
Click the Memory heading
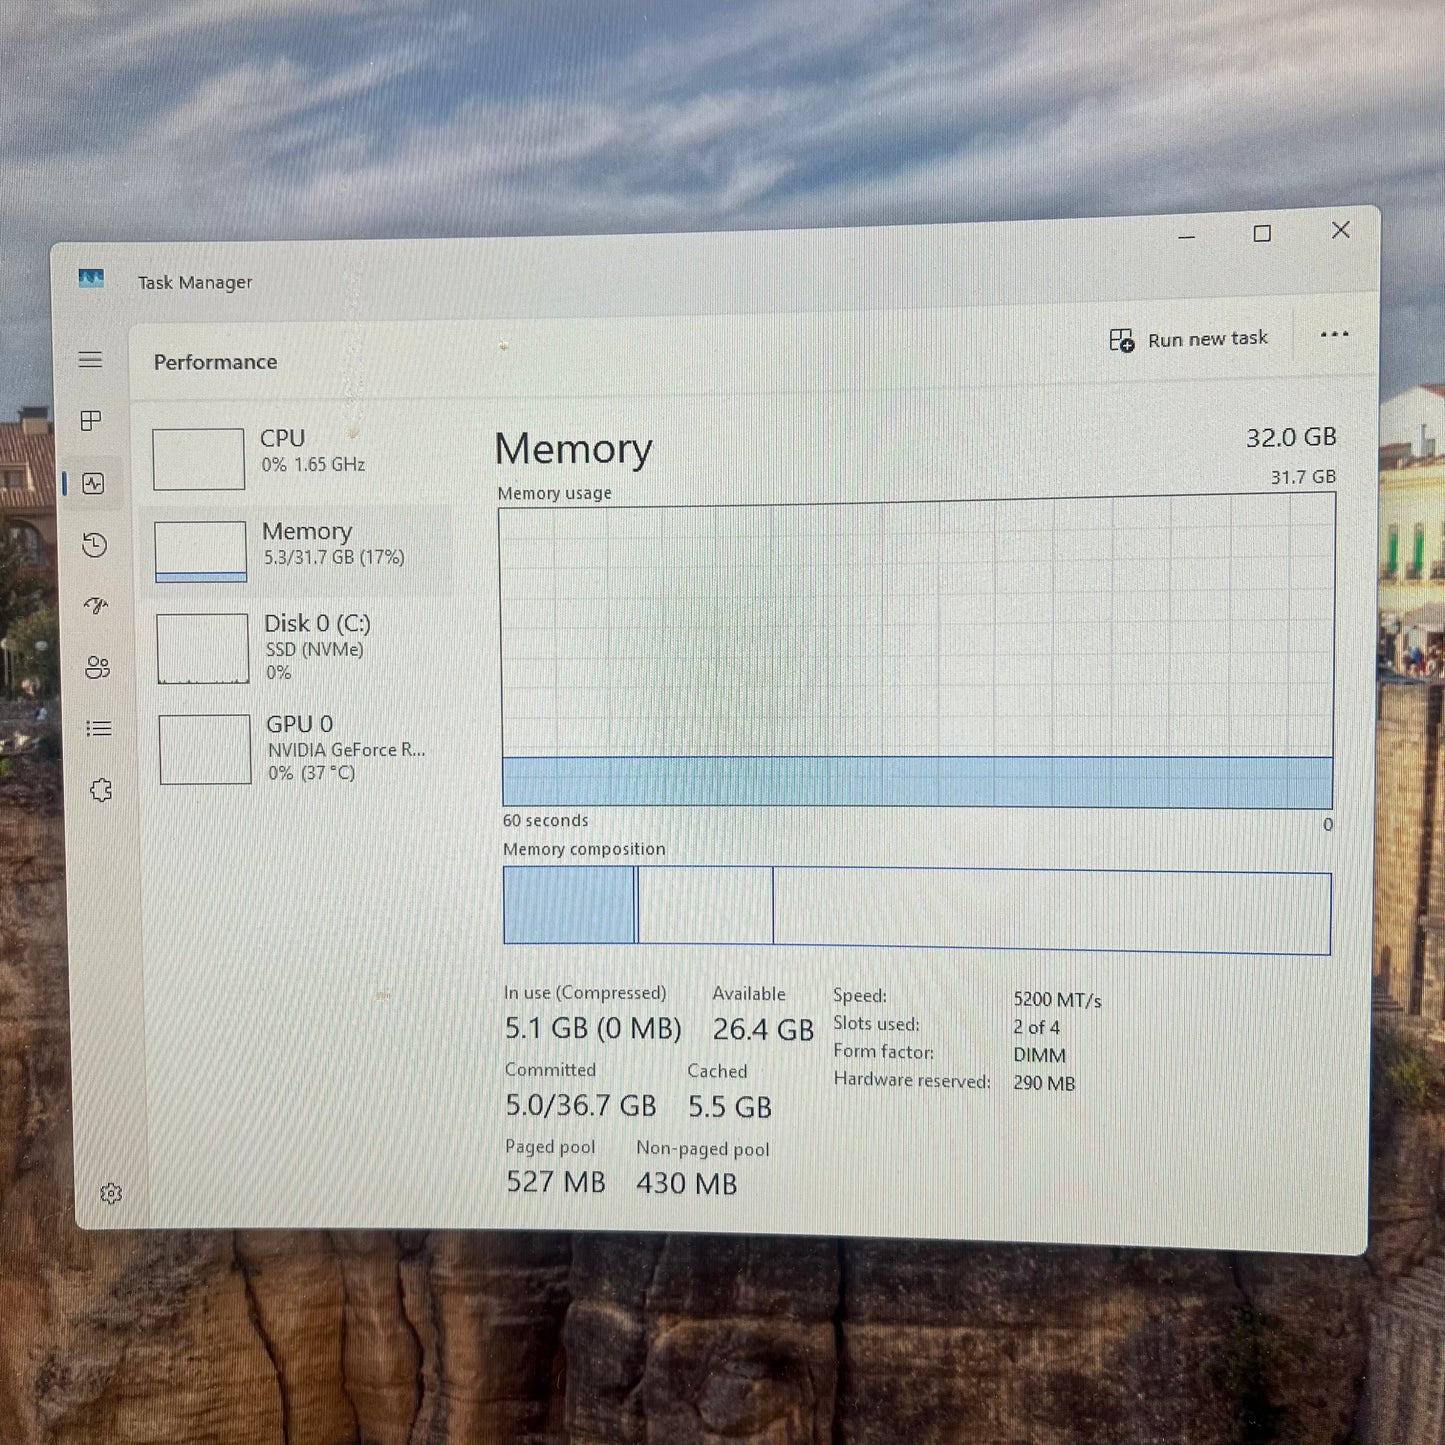tap(573, 449)
